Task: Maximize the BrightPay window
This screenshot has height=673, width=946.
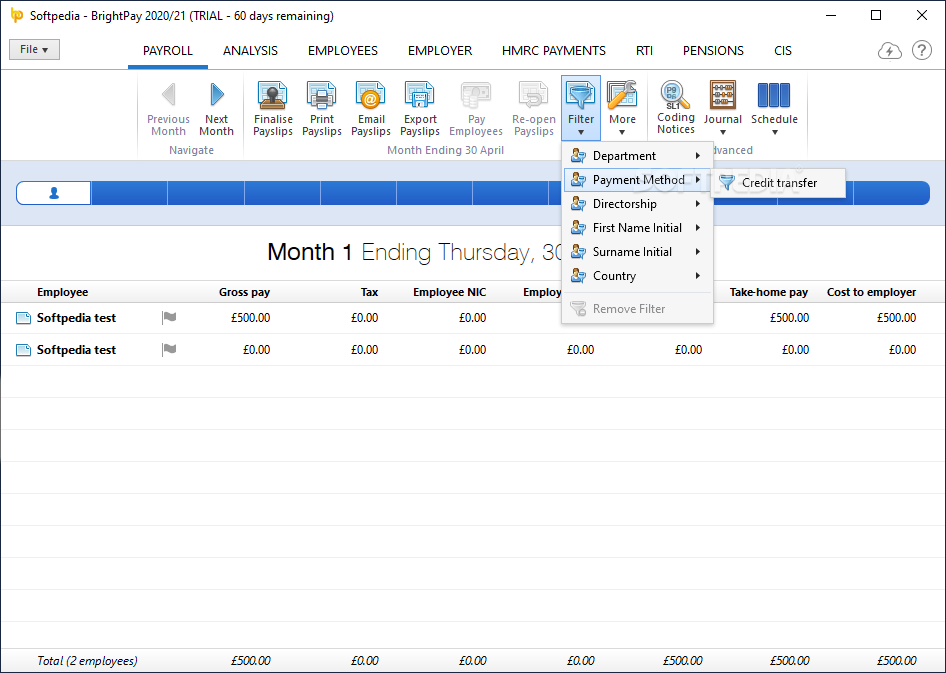Action: 876,16
